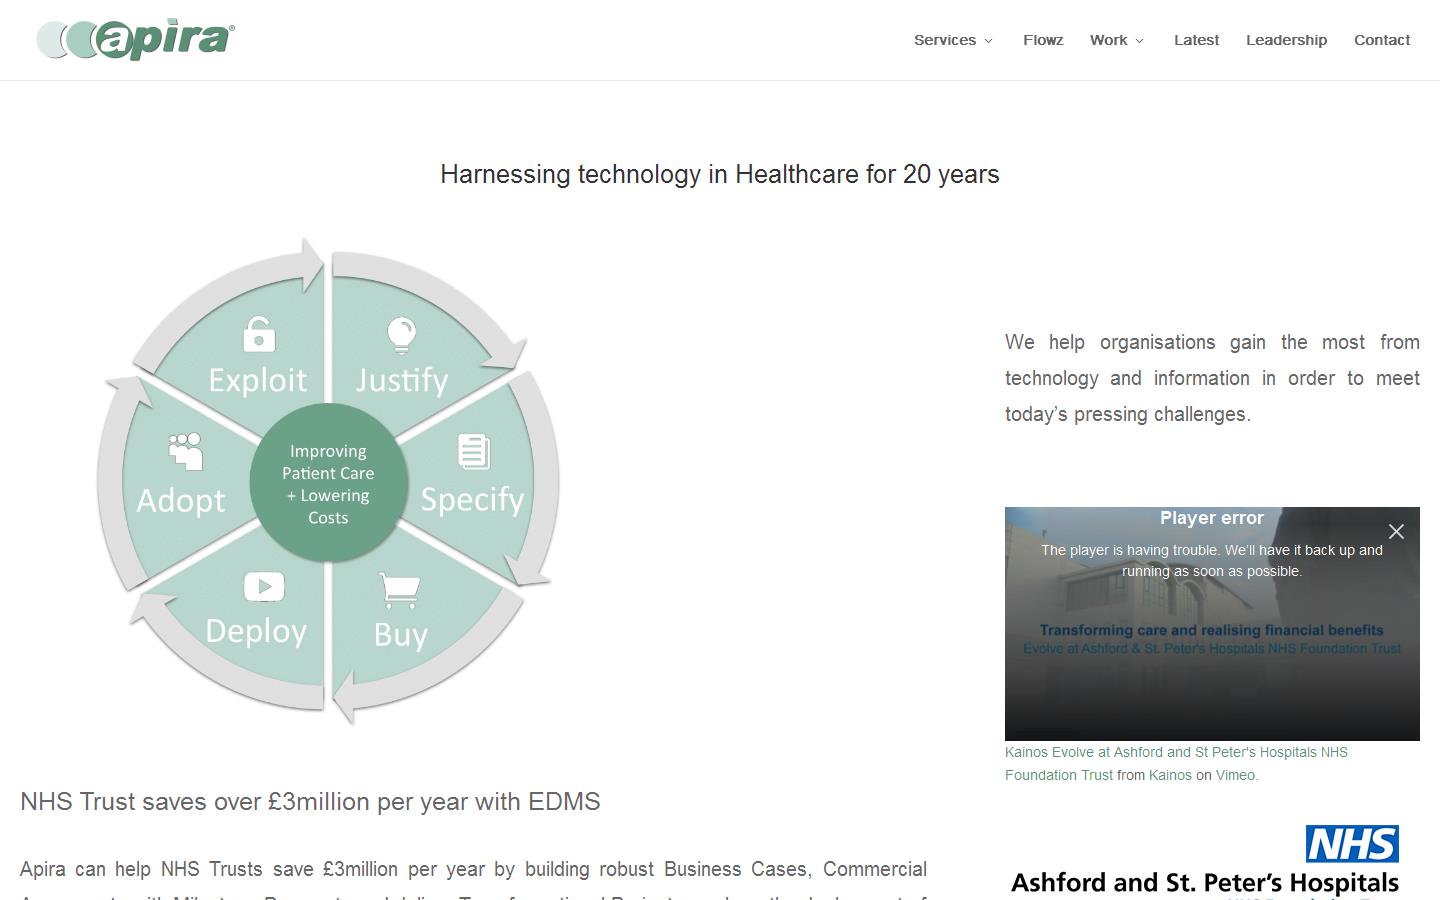Viewport: 1440px width, 900px height.
Task: Go to the Leadership page
Action: tap(1286, 40)
